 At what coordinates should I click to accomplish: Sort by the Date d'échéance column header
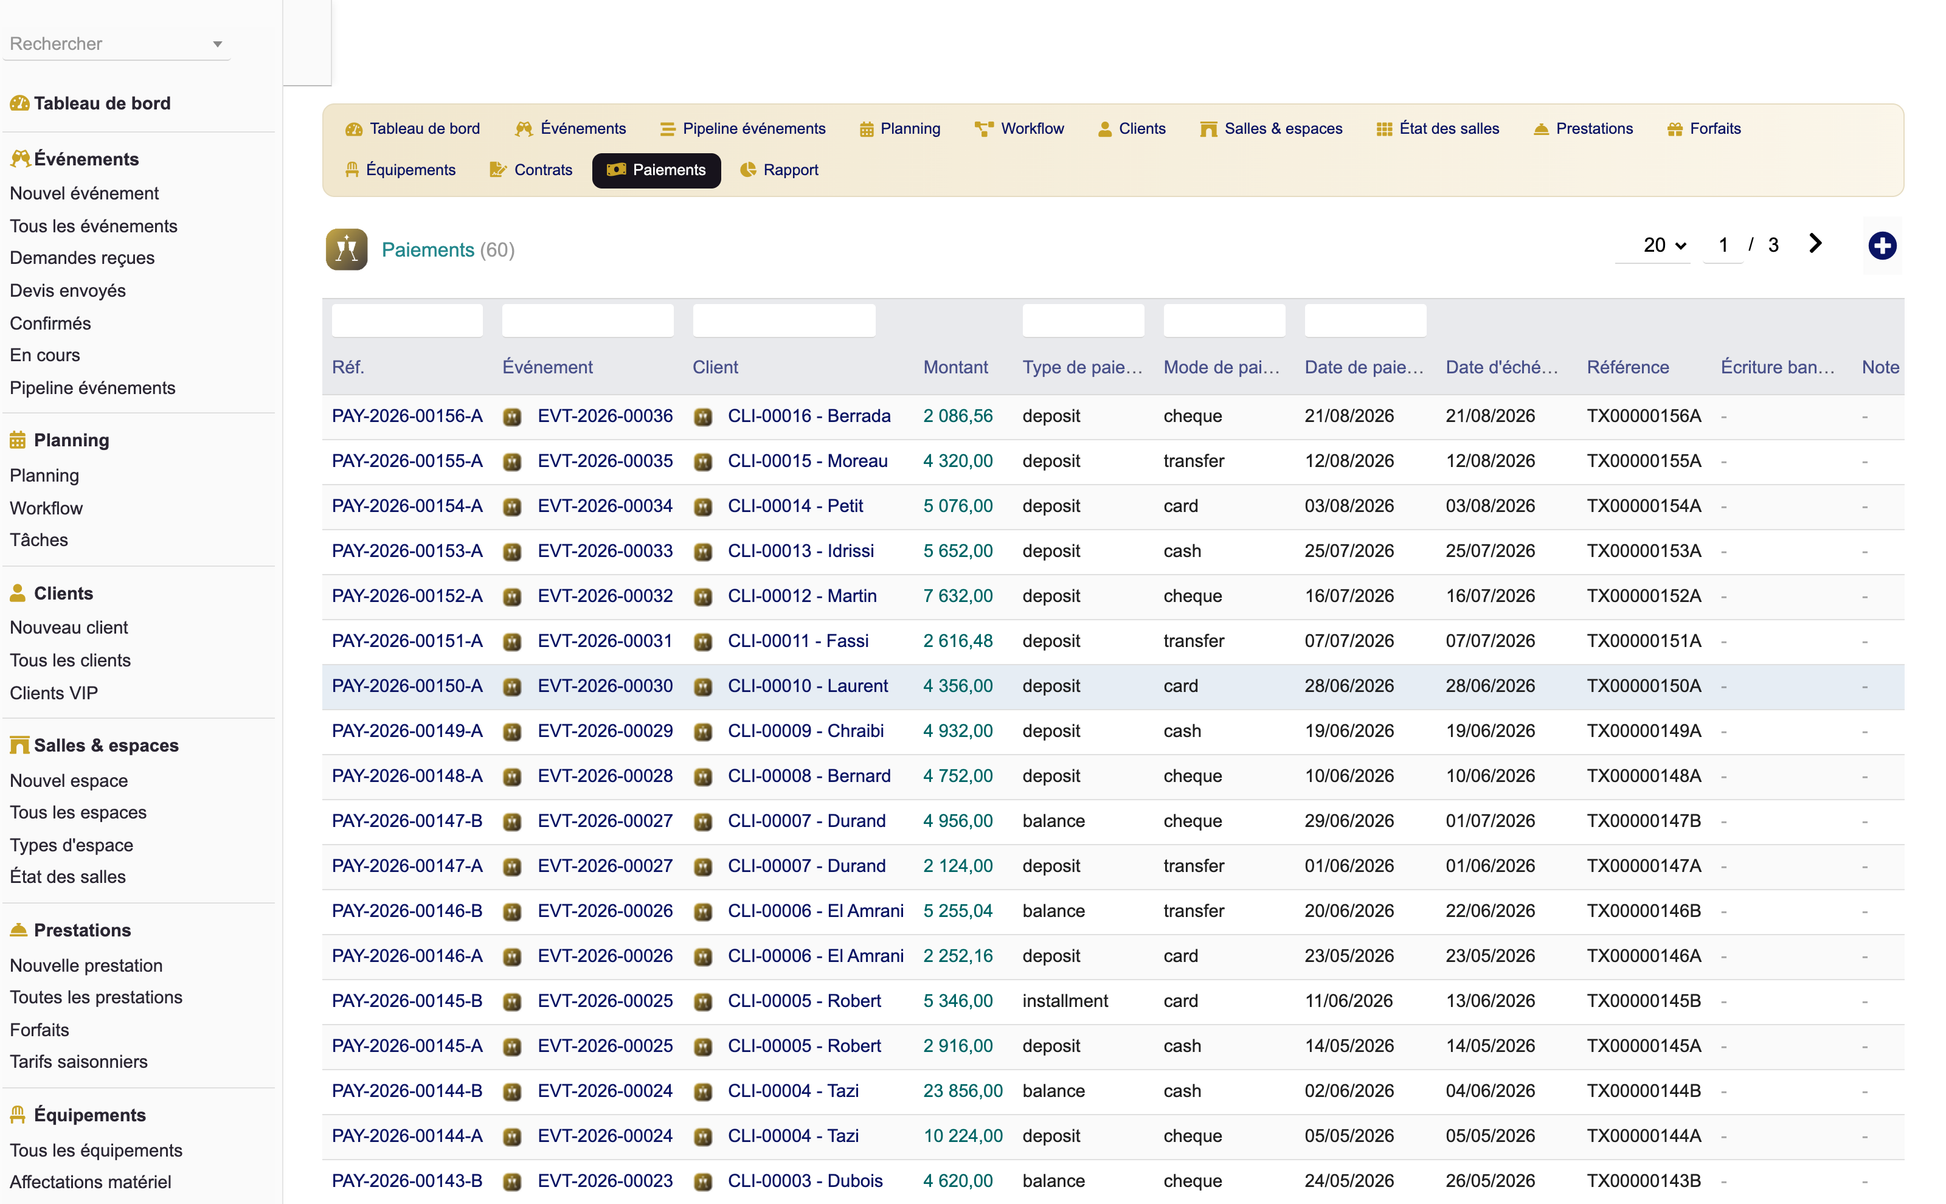1502,367
